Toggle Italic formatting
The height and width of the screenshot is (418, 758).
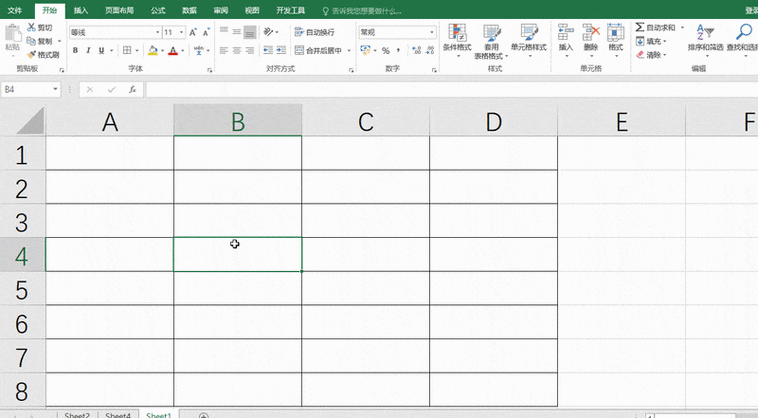click(x=88, y=50)
